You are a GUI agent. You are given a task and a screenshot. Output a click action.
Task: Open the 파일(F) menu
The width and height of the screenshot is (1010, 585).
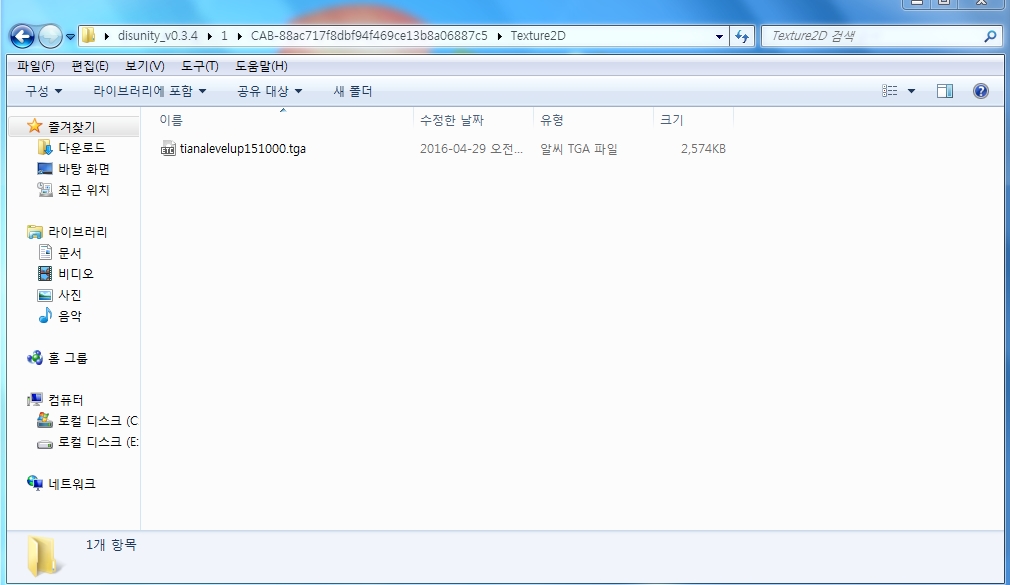point(35,66)
